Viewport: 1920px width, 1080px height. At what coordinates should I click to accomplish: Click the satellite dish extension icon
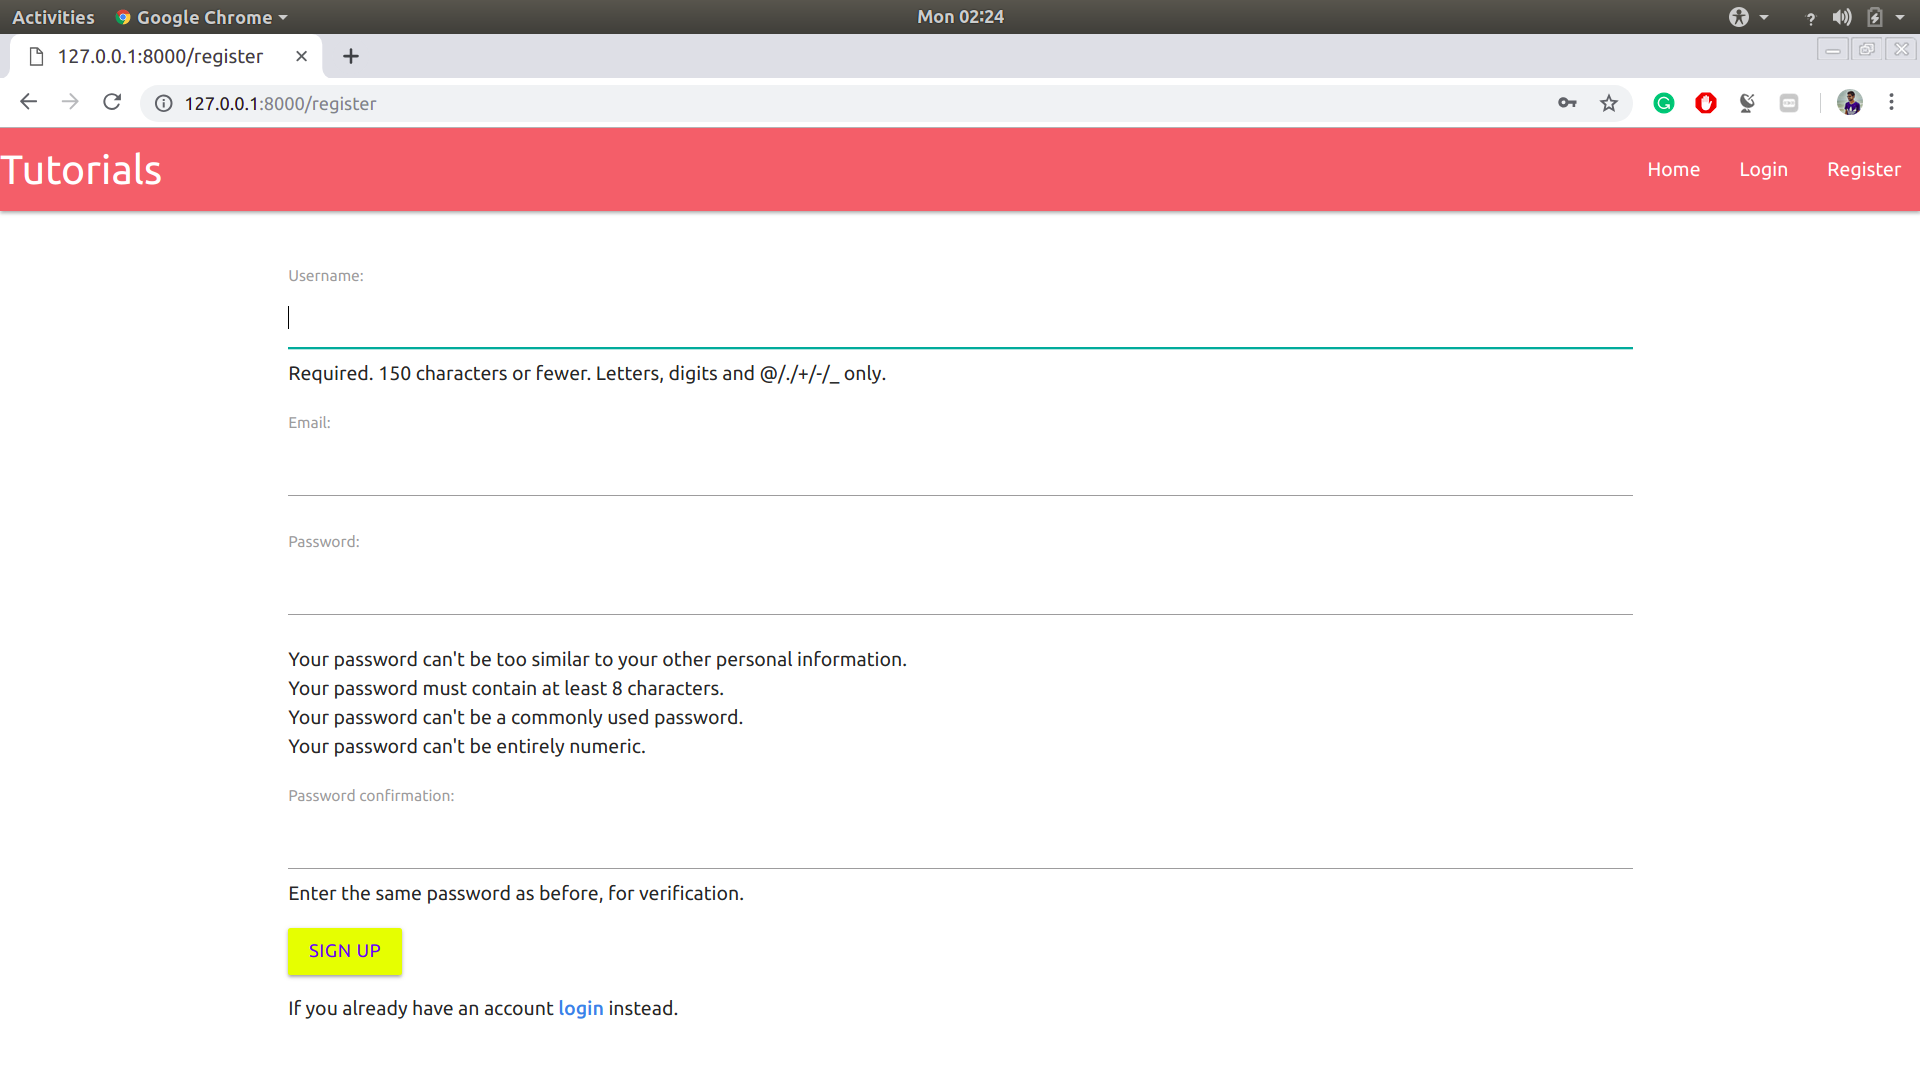[1747, 103]
